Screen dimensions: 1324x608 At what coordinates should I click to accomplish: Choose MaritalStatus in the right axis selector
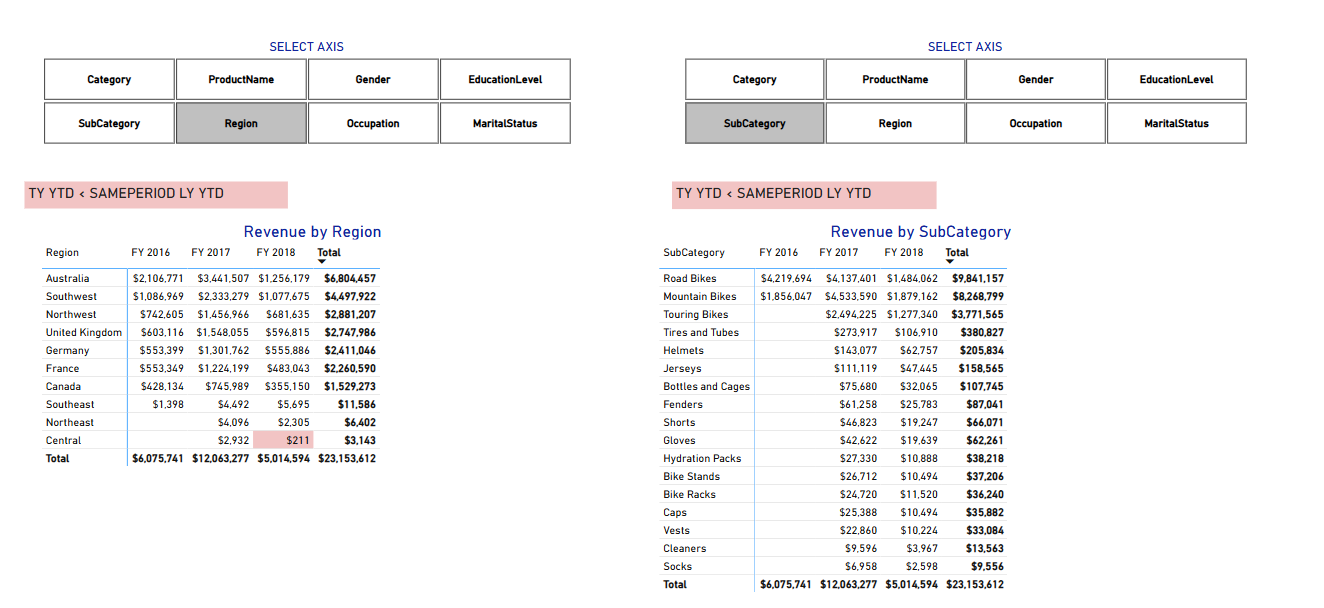(x=1176, y=123)
